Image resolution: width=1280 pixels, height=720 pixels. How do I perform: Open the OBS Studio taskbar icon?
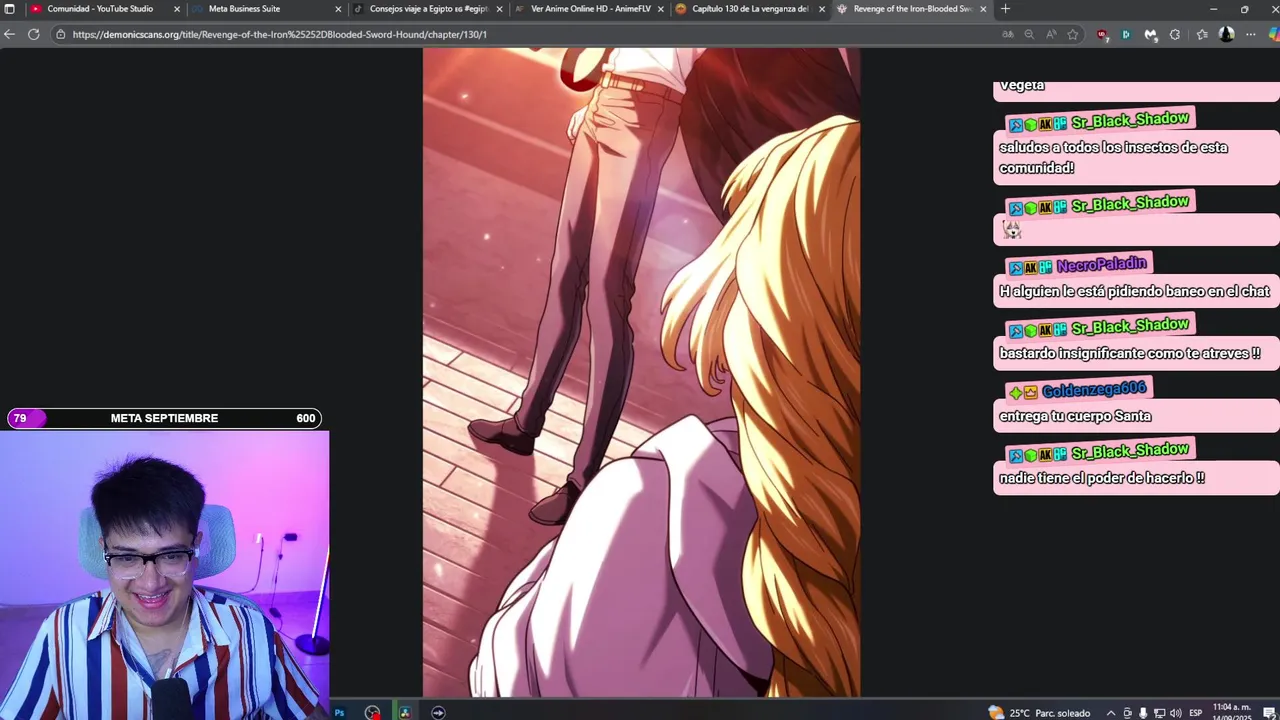click(372, 712)
